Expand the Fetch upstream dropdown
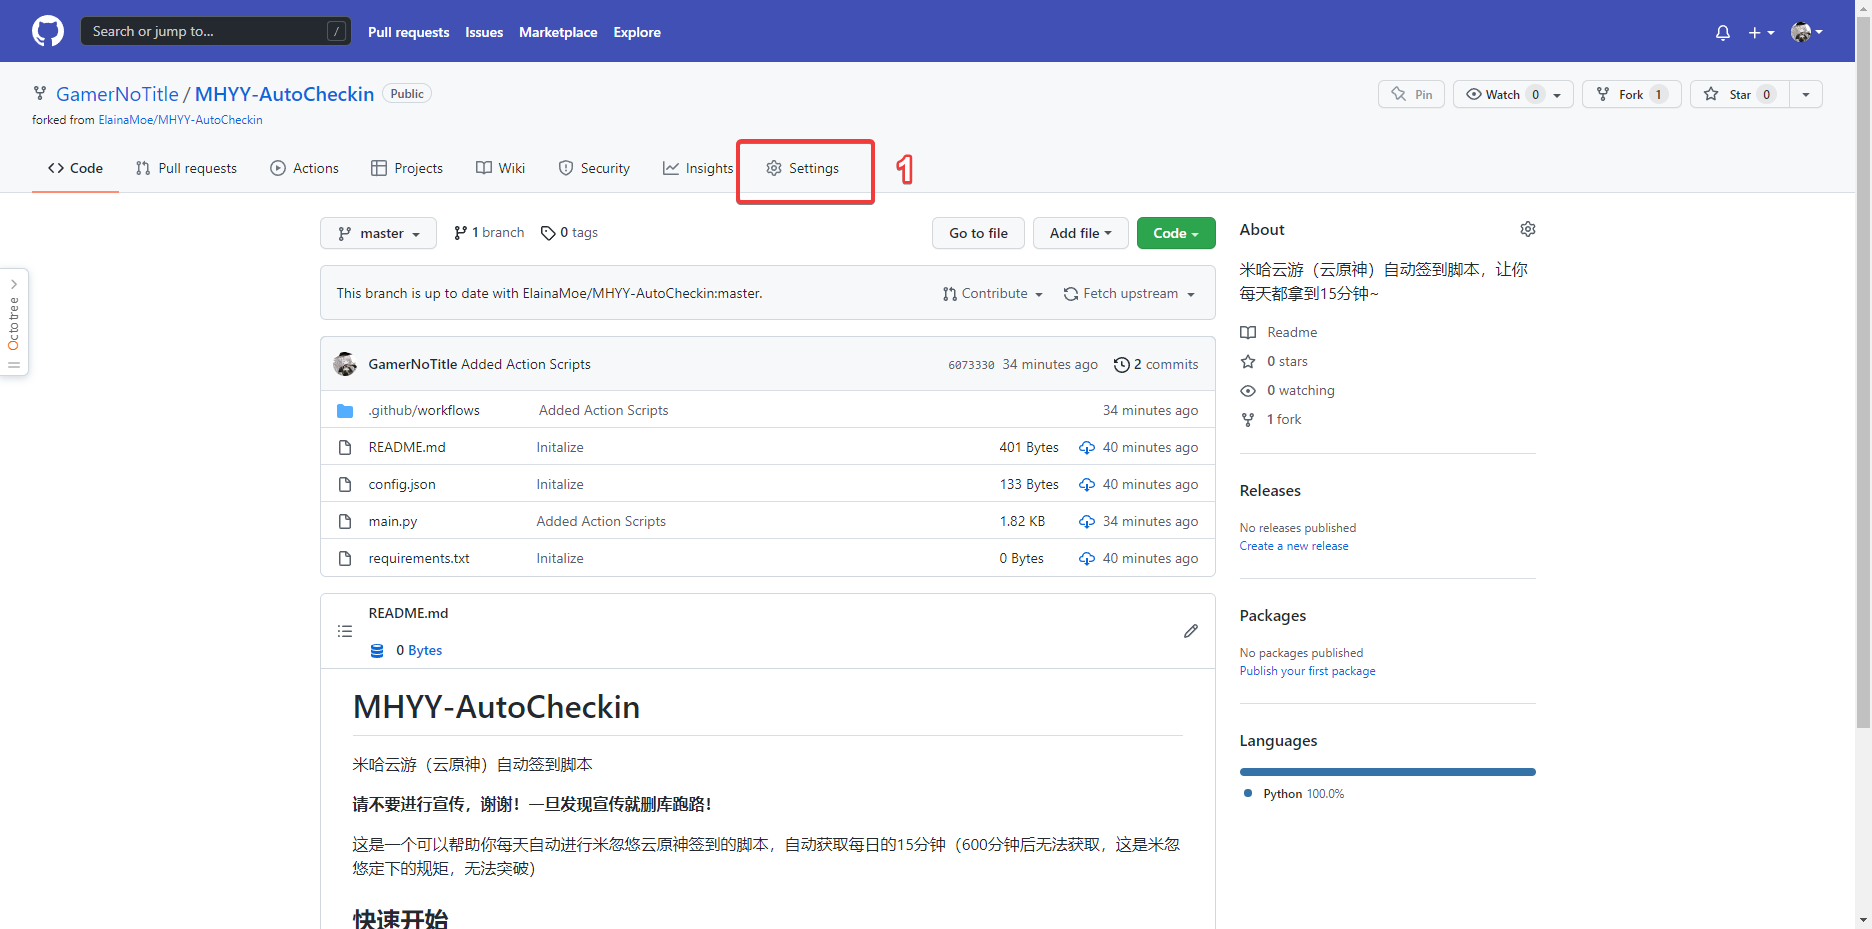This screenshot has height=929, width=1872. [1129, 293]
